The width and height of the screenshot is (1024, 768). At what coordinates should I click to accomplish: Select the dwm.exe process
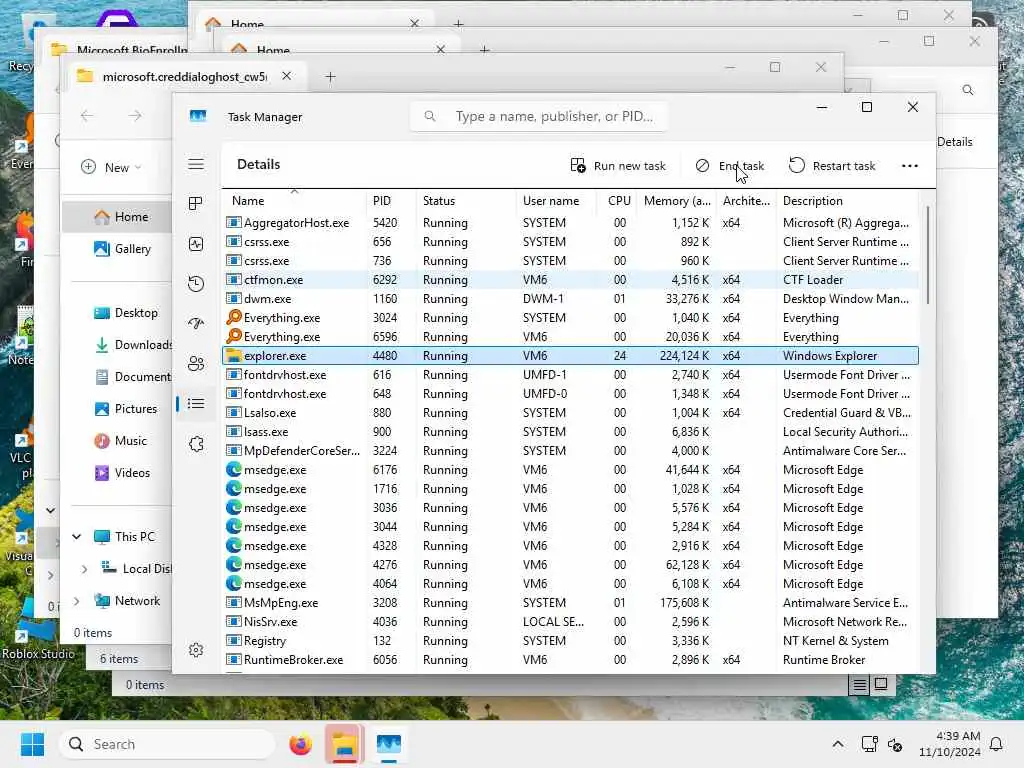tap(570, 298)
